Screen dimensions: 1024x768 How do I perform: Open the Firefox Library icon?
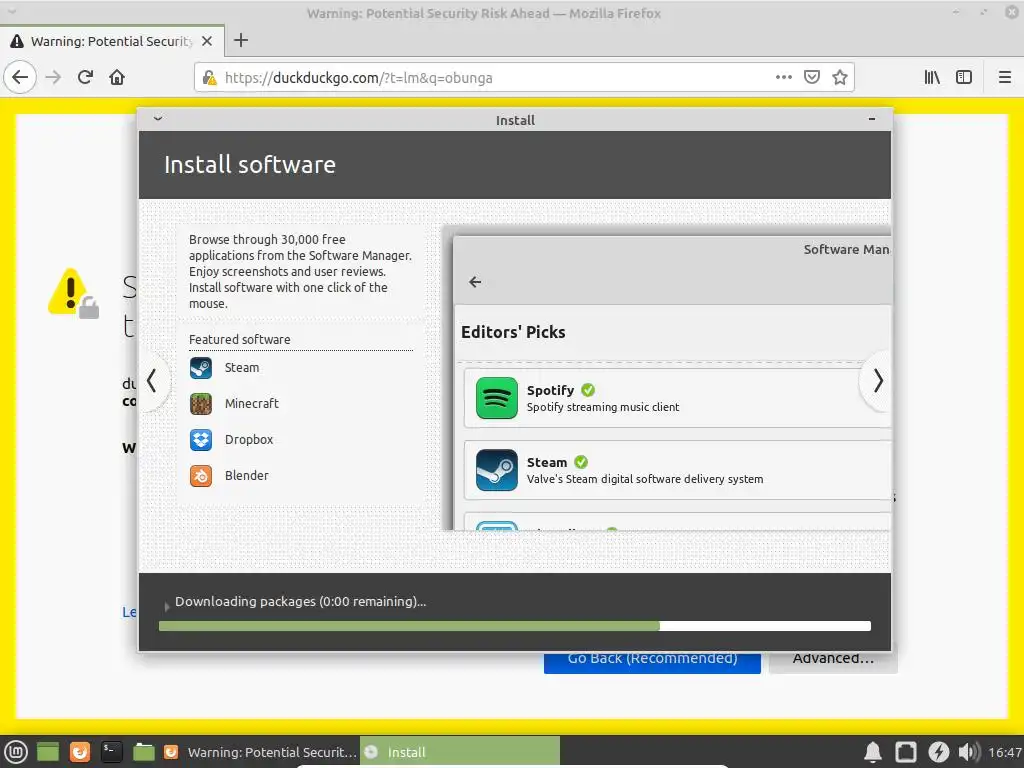coord(932,78)
